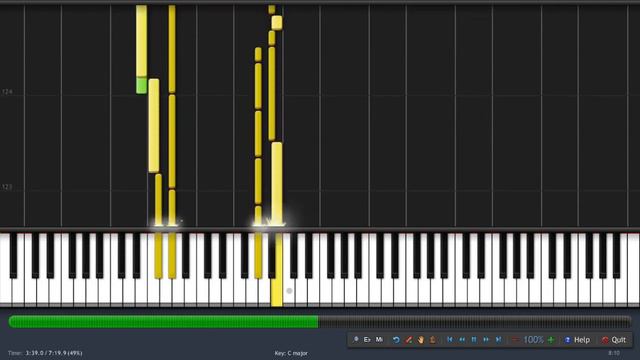This screenshot has width=640, height=360.
Task: Rewind the song playback
Action: 462,340
